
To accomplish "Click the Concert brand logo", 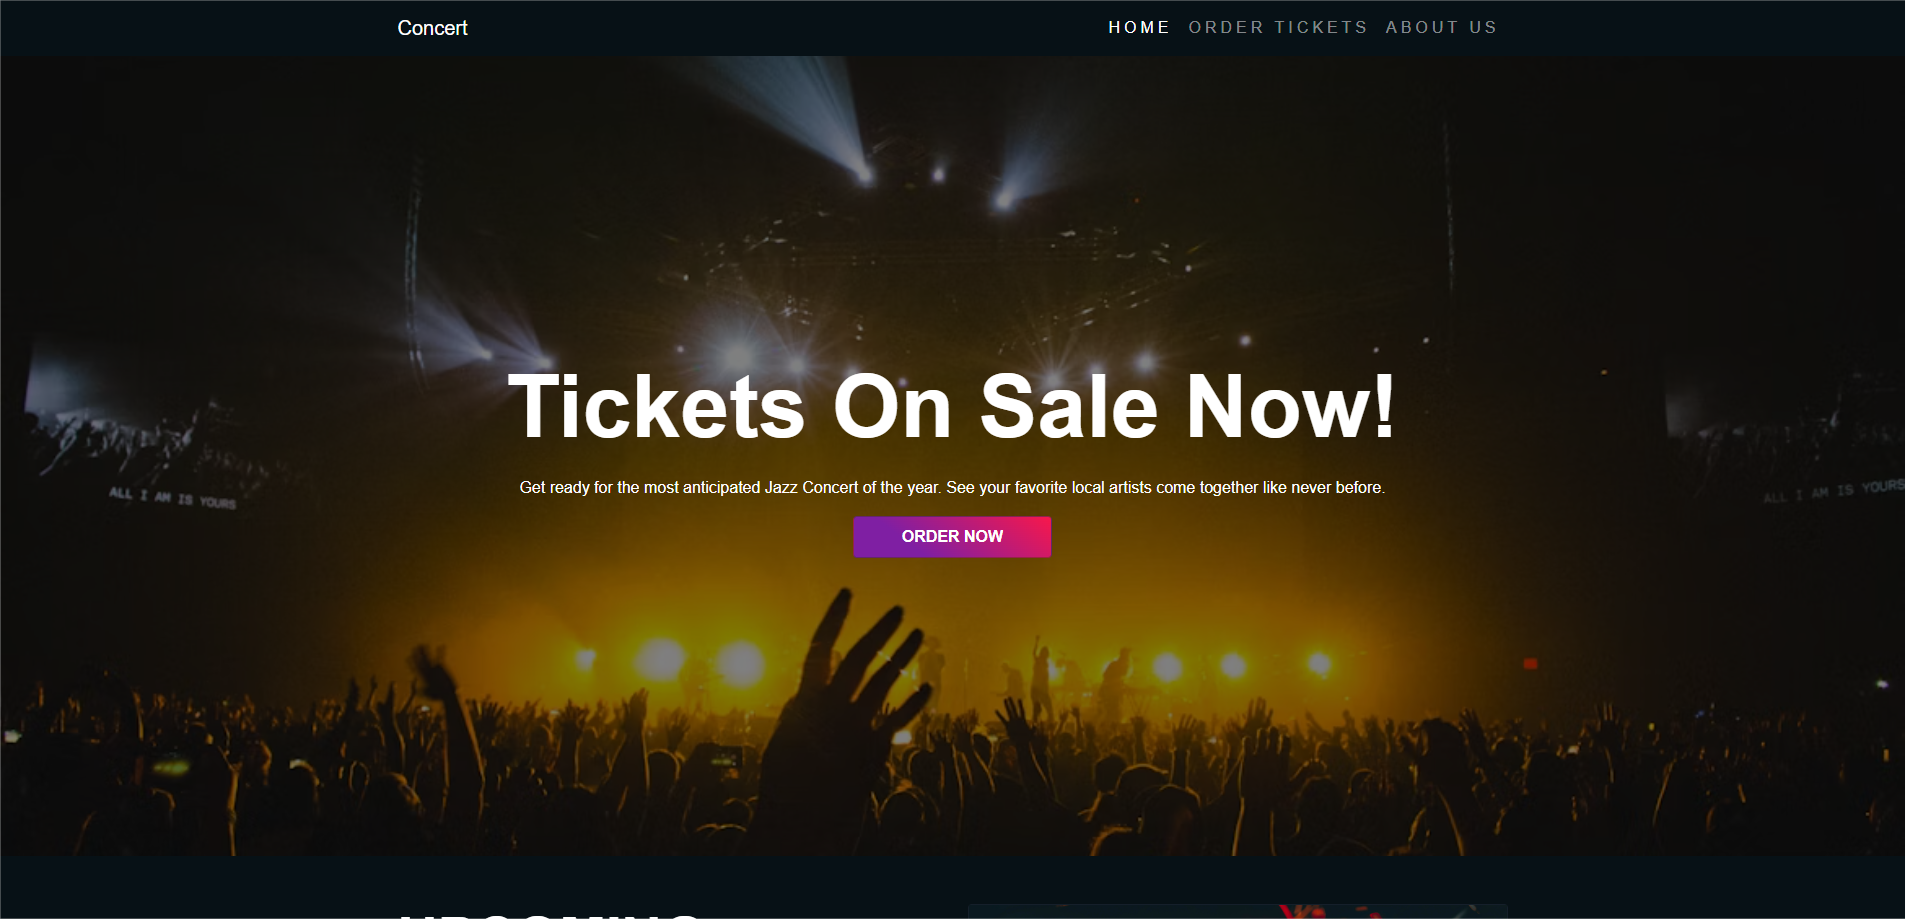I will [432, 28].
